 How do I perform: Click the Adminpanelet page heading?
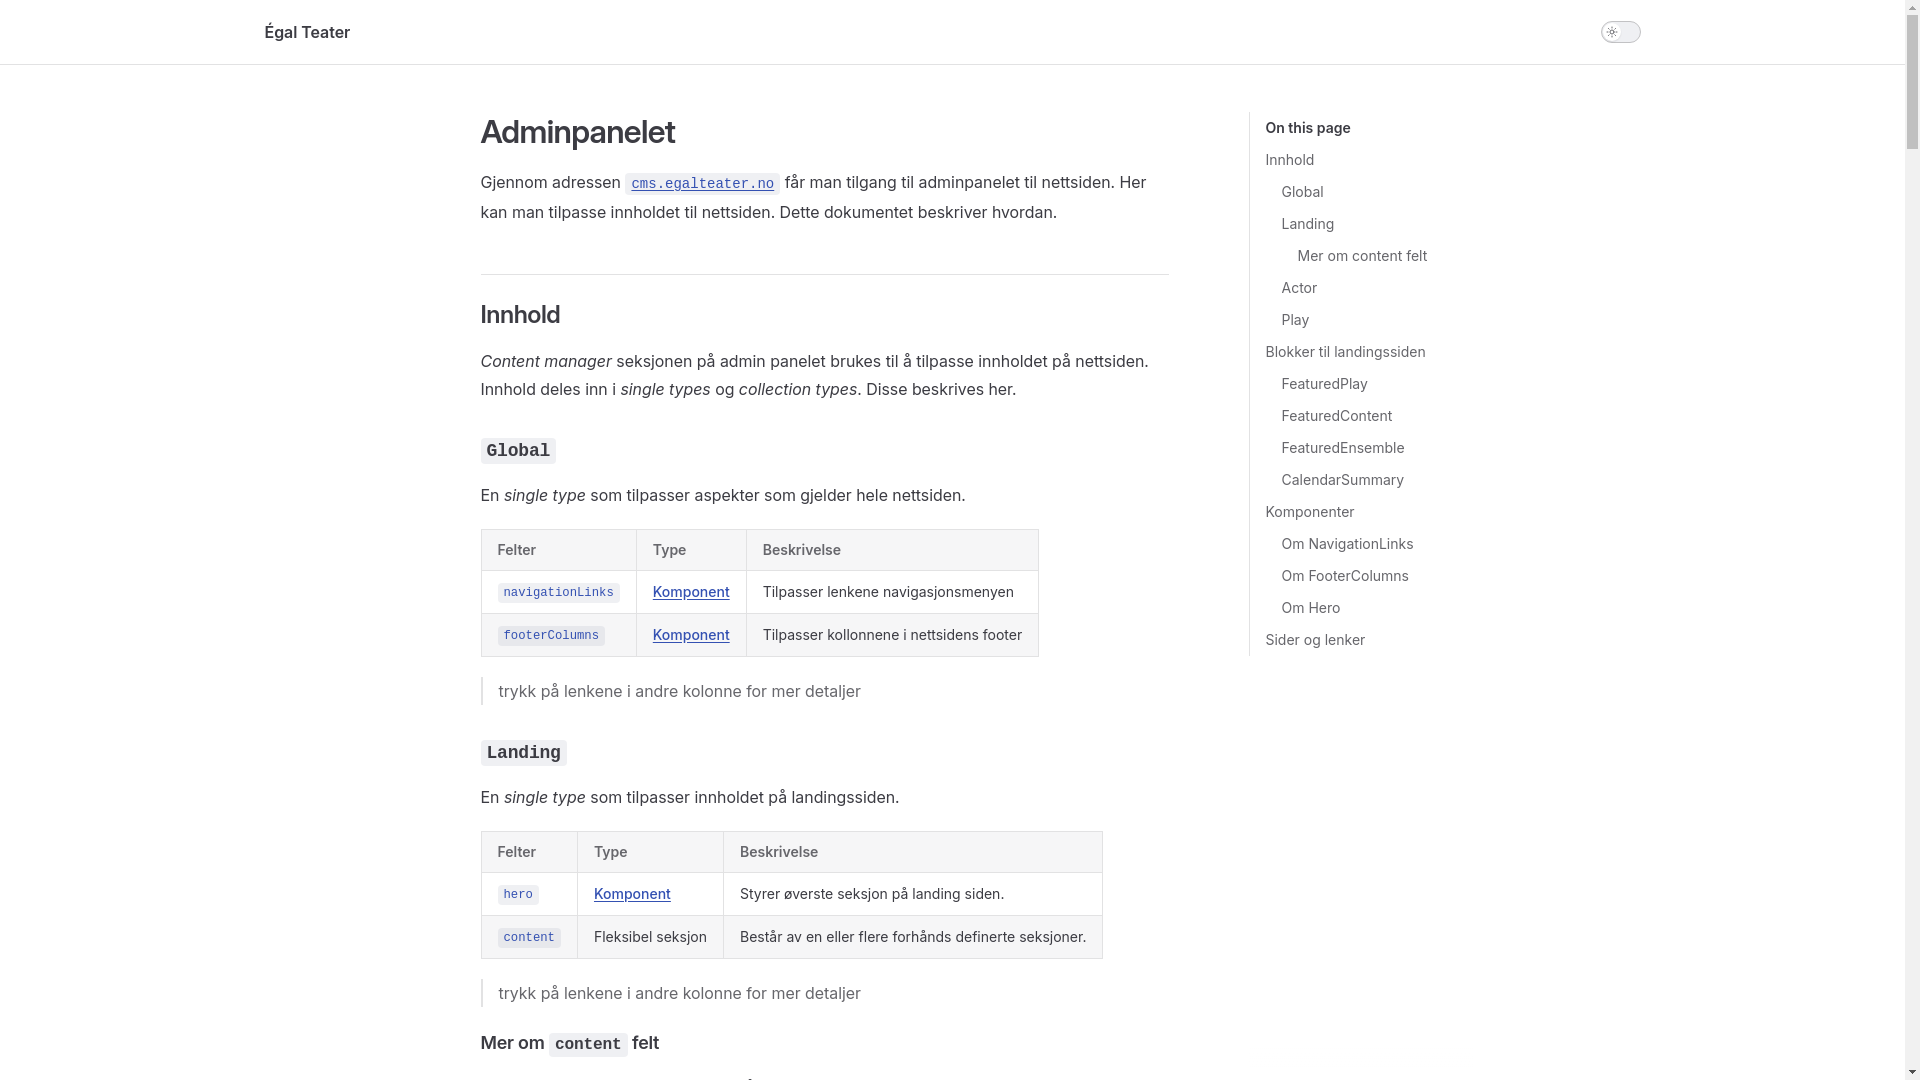coord(577,132)
